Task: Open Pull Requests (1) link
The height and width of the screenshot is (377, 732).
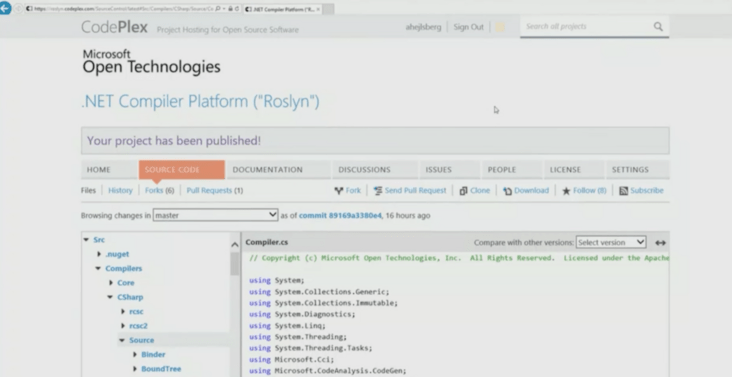Action: [x=215, y=190]
